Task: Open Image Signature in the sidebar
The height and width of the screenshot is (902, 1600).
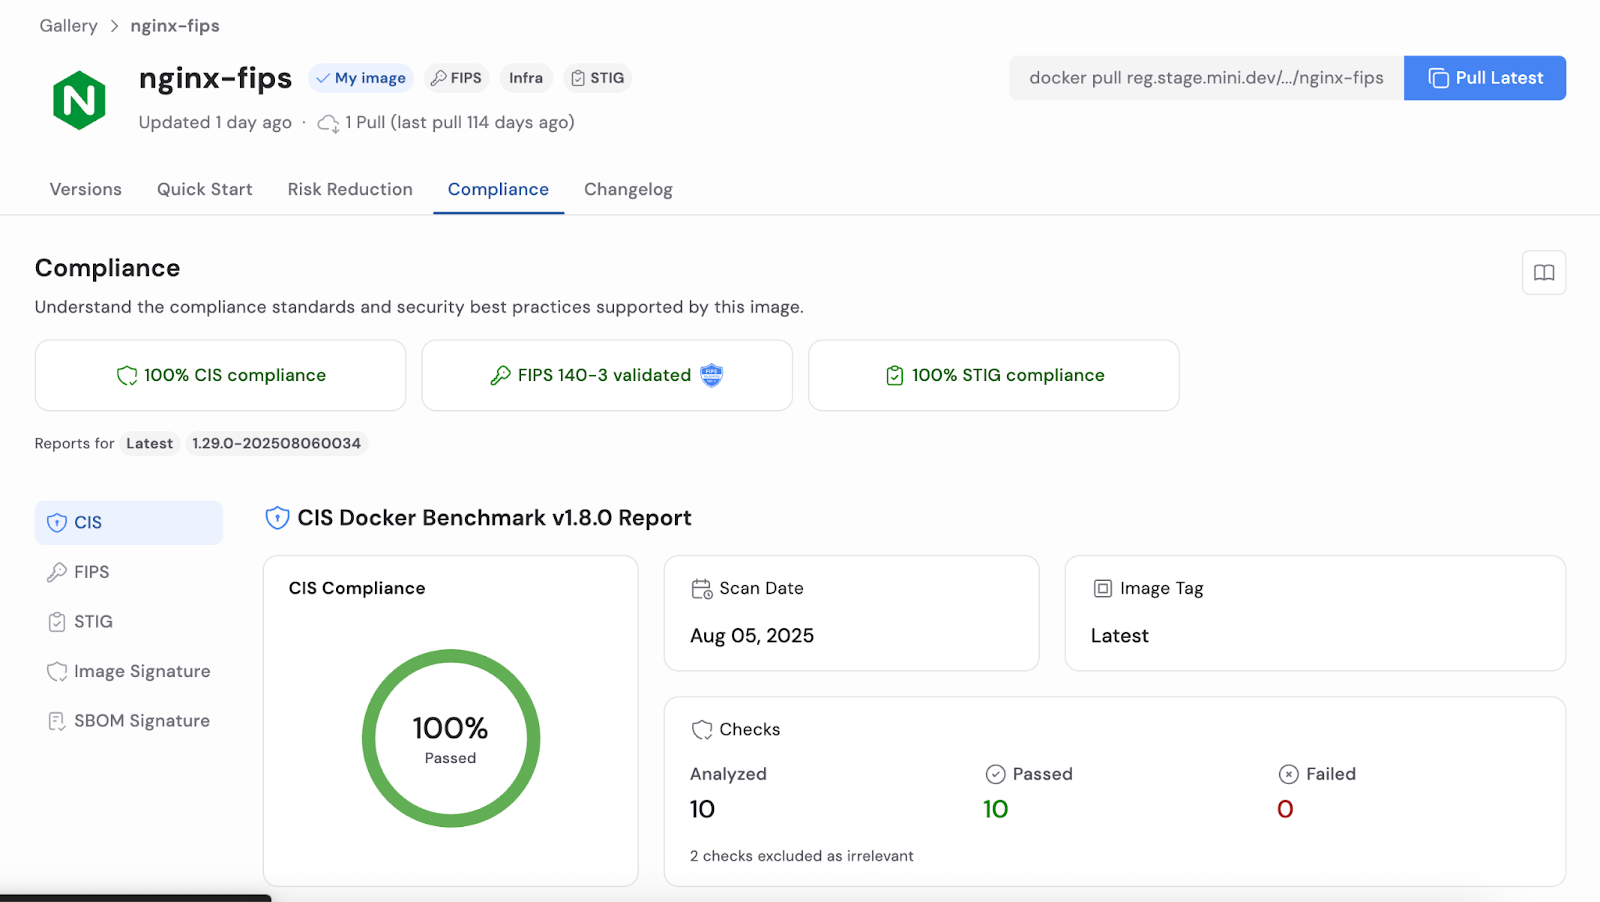Action: [129, 671]
